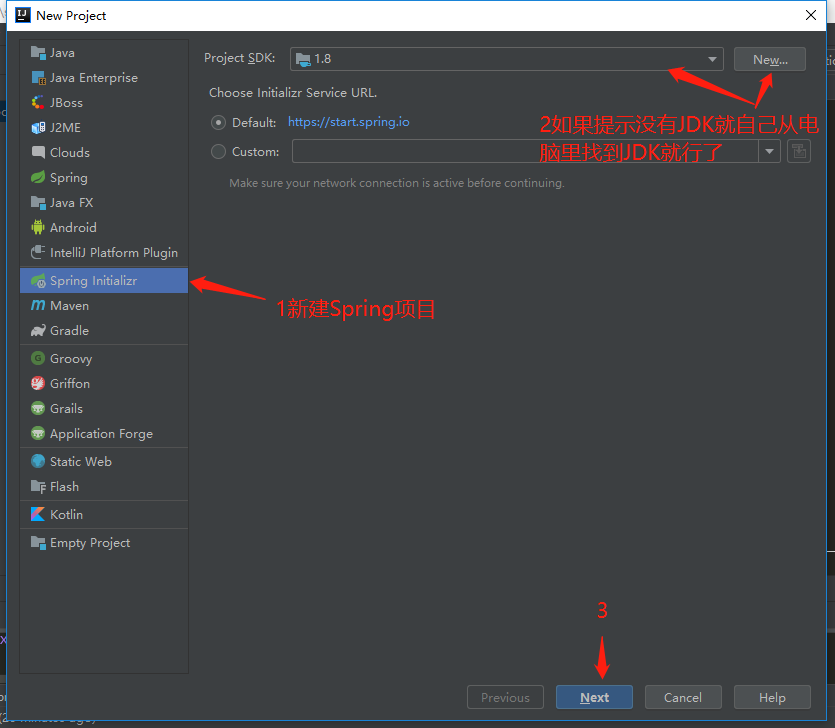
Task: Click the Previous button
Action: (505, 697)
